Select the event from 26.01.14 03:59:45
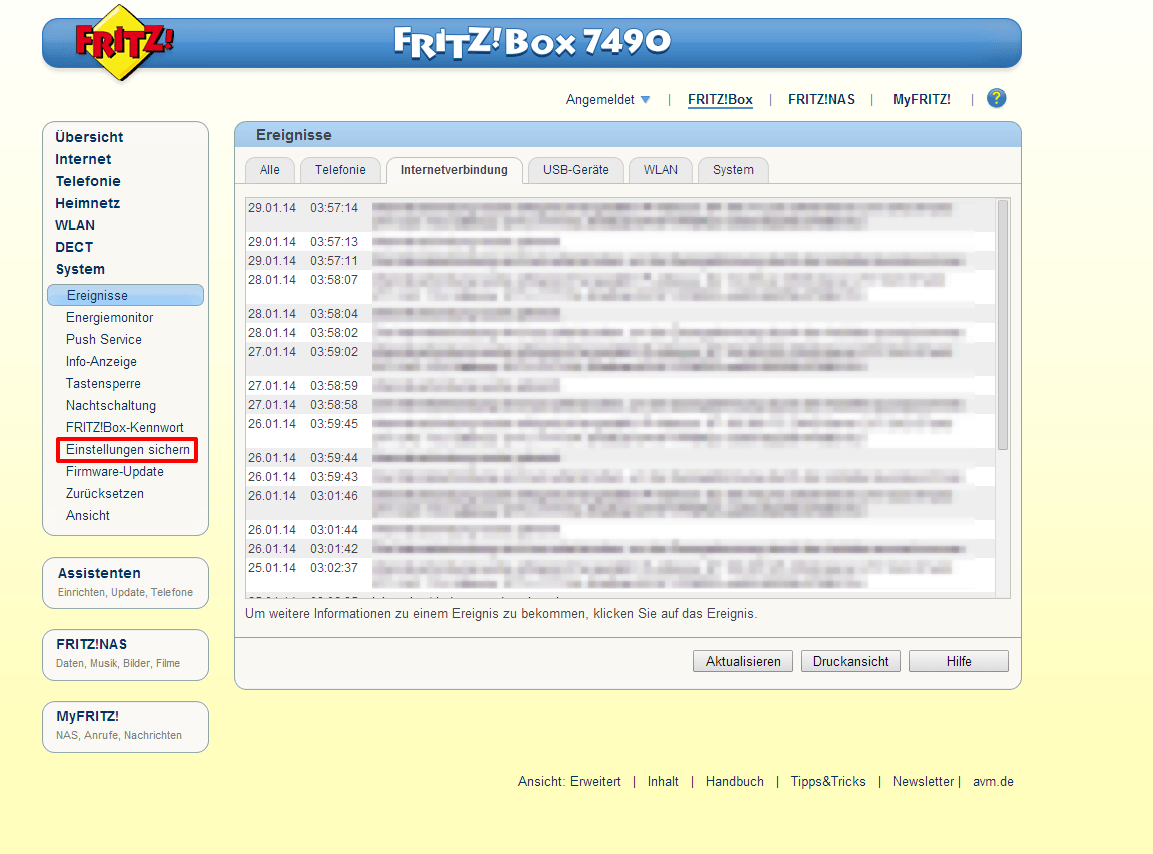Image resolution: width=1153 pixels, height=854 pixels. point(621,431)
